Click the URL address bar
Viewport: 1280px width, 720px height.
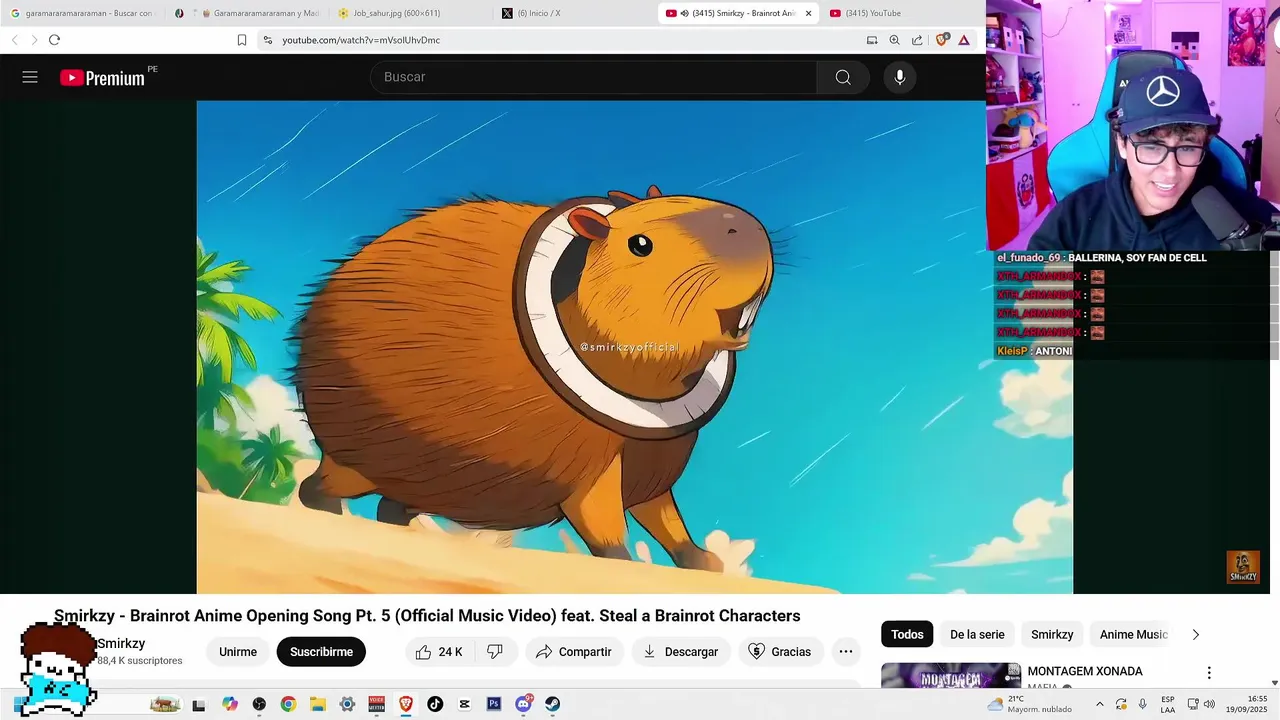pyautogui.click(x=560, y=40)
